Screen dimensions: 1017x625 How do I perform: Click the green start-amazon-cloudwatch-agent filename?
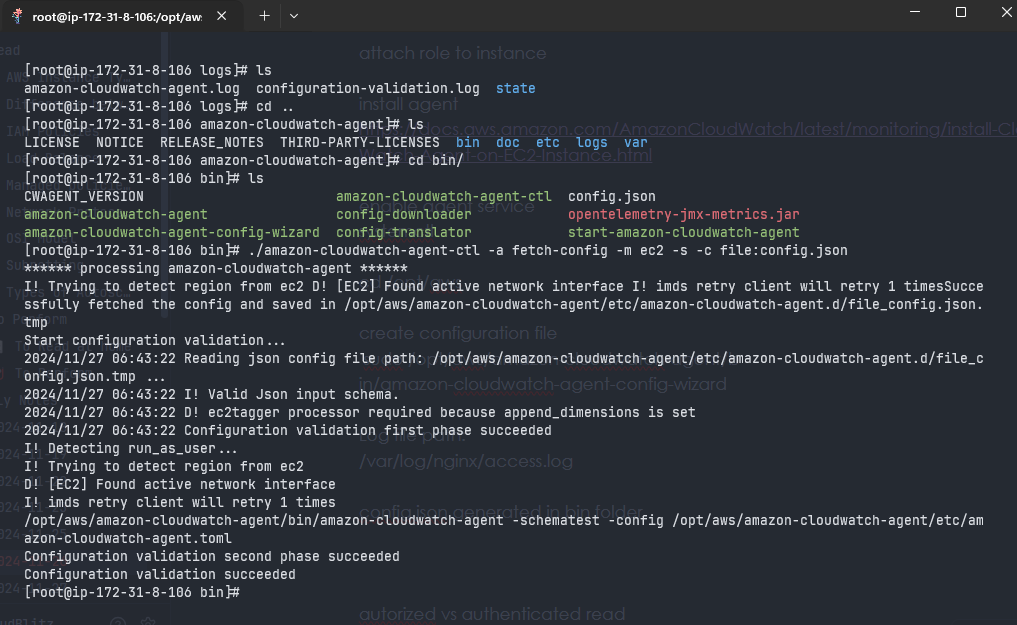click(x=683, y=232)
